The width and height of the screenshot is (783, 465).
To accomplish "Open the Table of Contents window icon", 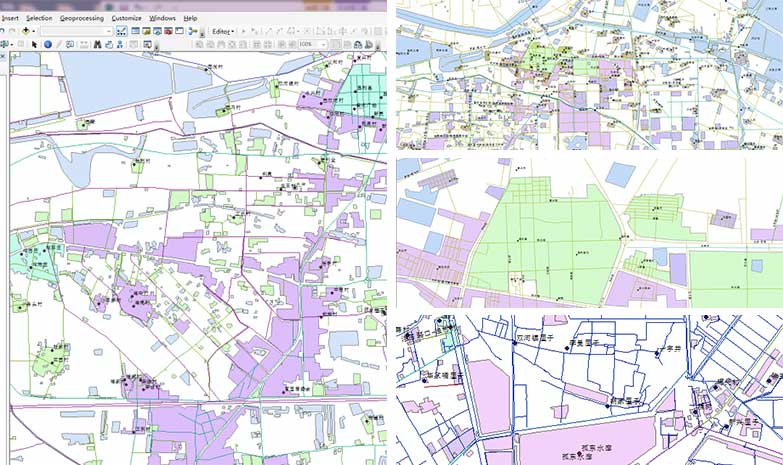I will (135, 31).
